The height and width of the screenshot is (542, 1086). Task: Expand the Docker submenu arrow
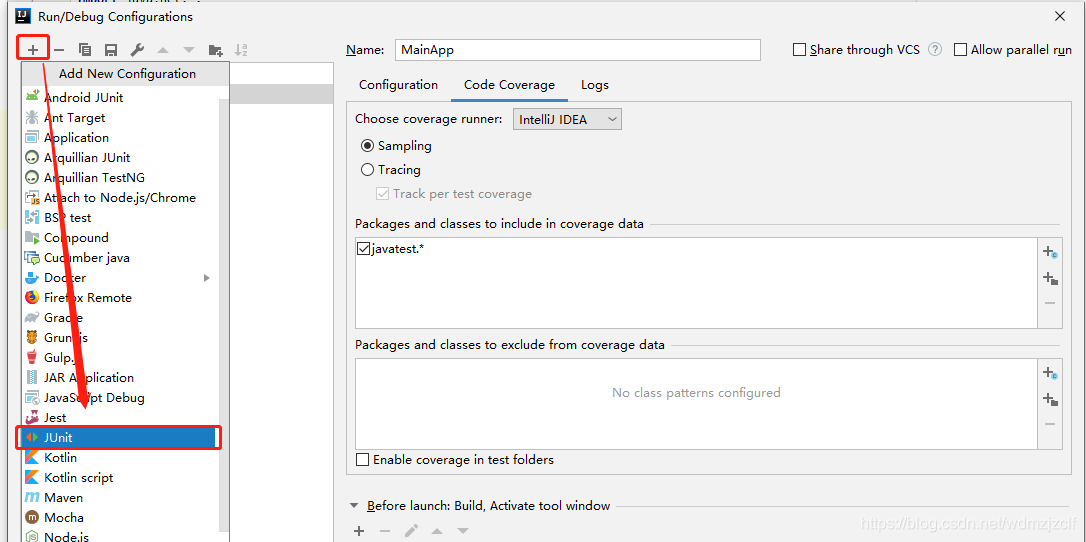point(206,278)
